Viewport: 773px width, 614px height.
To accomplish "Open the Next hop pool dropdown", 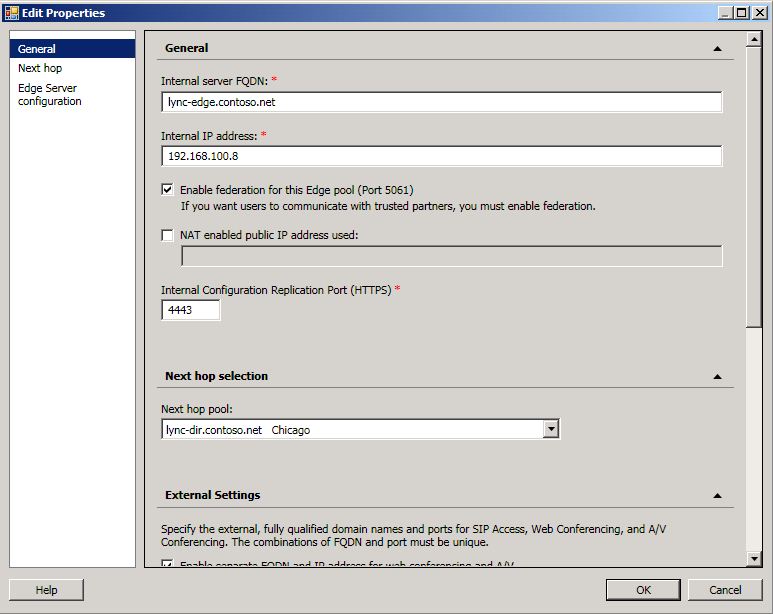I will pos(551,429).
